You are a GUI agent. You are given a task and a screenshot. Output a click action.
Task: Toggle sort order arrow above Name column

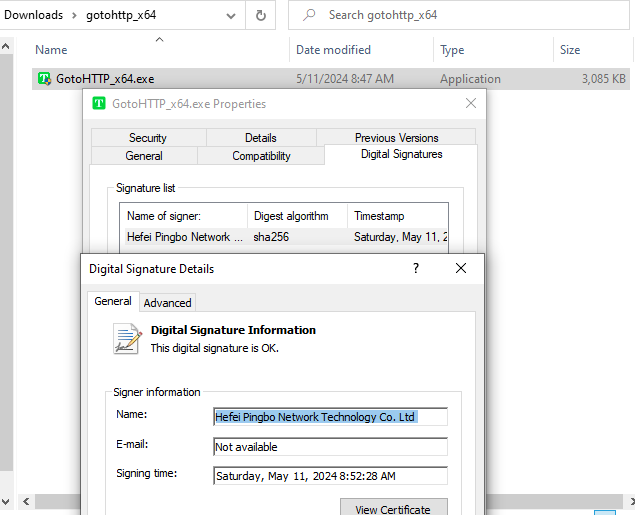tap(160, 39)
